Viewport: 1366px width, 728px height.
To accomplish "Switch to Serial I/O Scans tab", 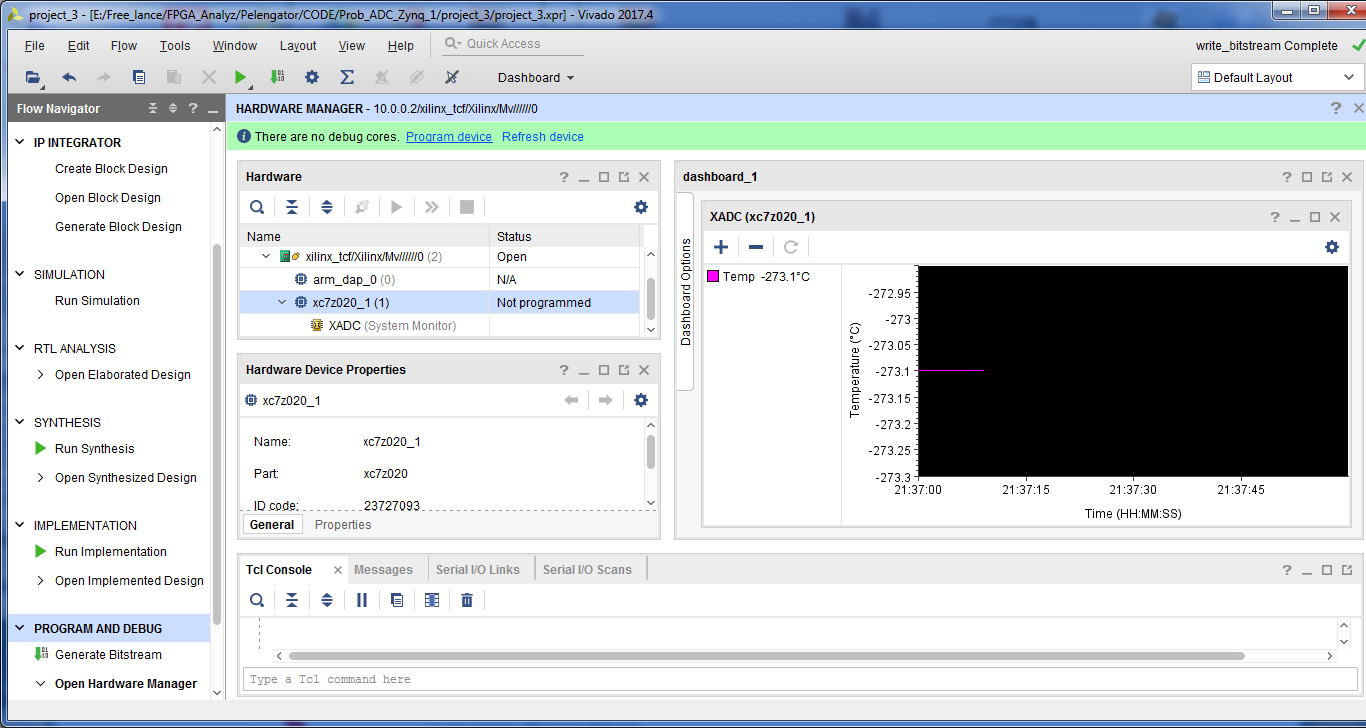I will pos(587,570).
